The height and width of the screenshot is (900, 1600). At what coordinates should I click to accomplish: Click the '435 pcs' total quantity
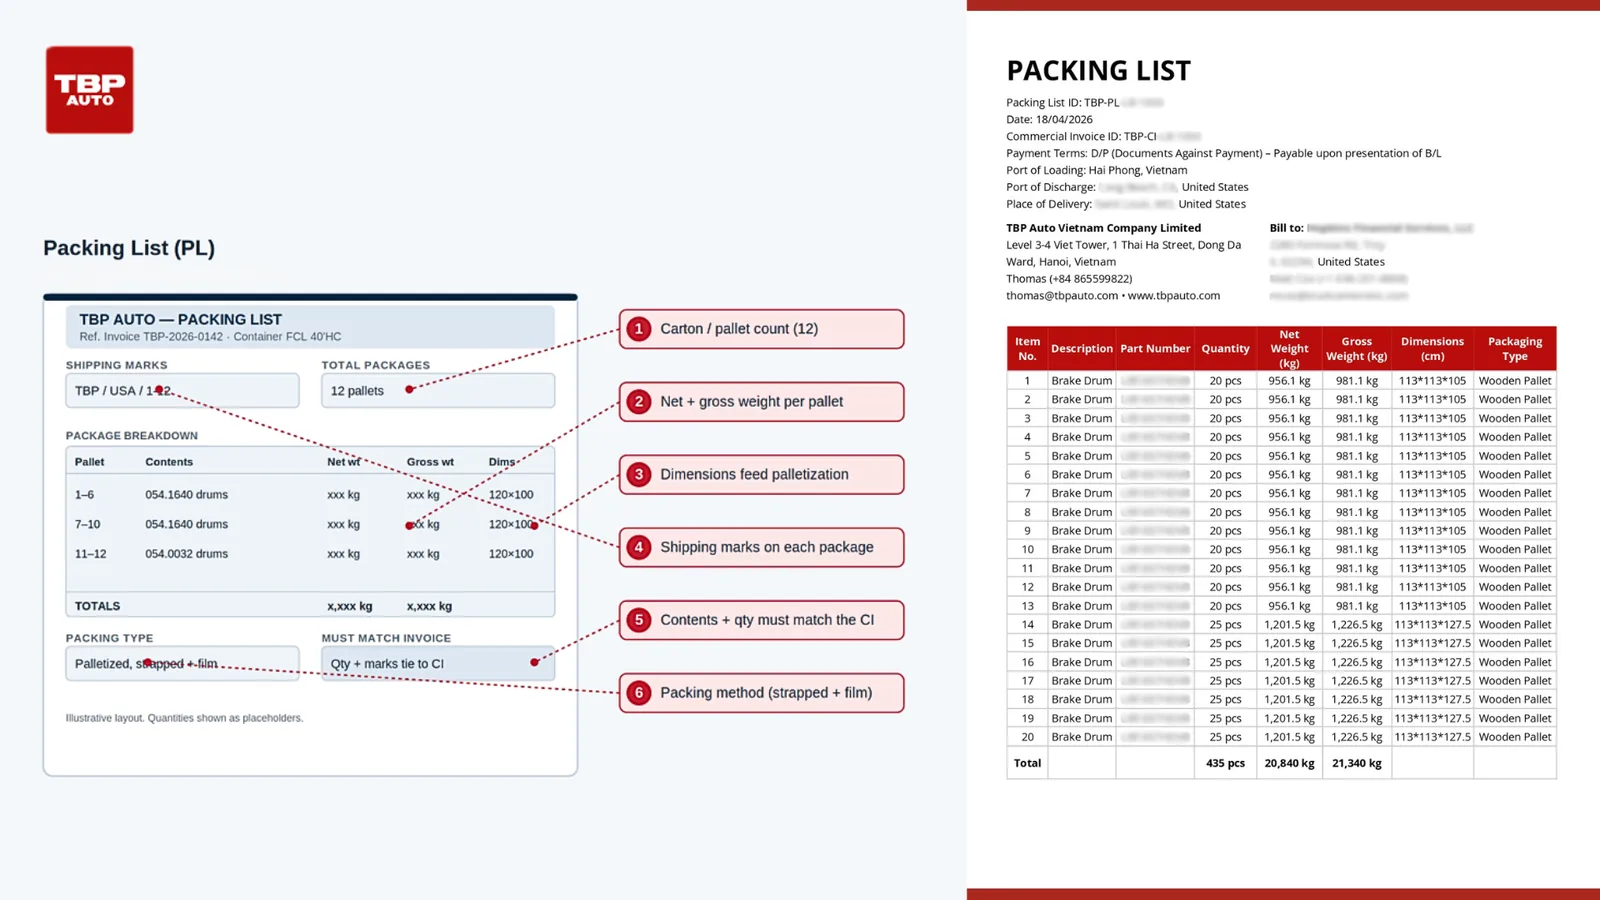pyautogui.click(x=1225, y=763)
